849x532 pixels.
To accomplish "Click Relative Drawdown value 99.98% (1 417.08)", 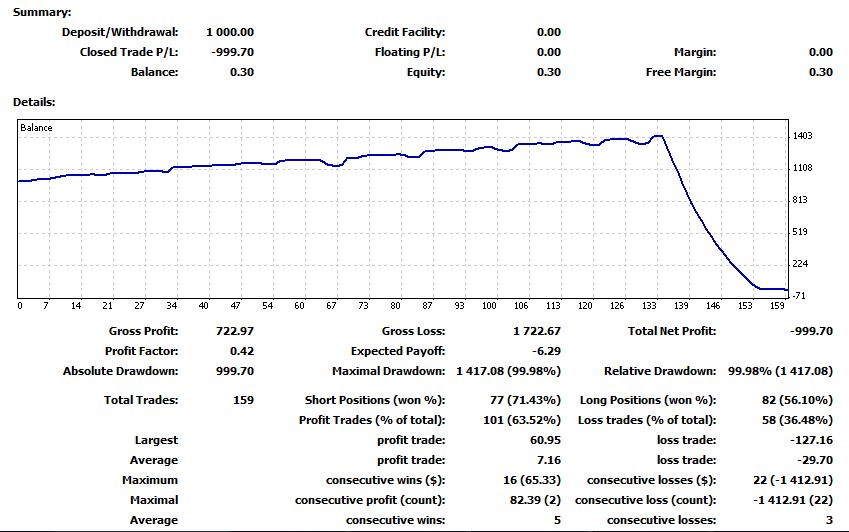I will click(x=780, y=371).
